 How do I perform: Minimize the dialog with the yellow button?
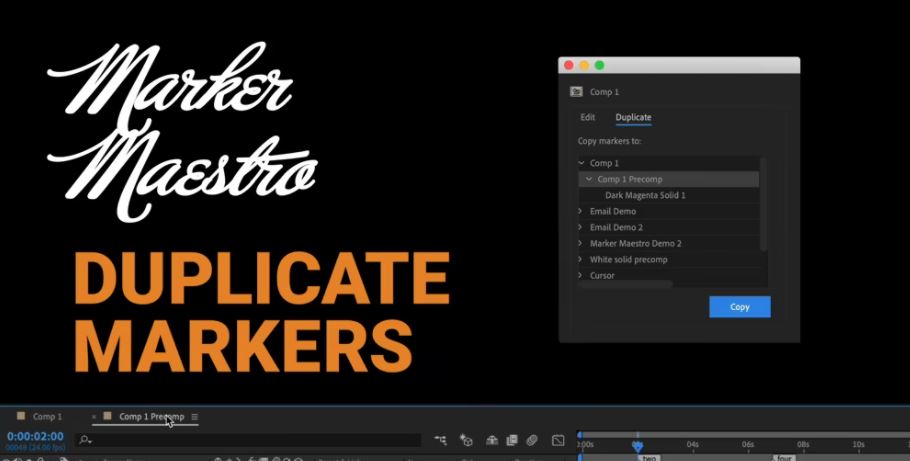[x=584, y=65]
